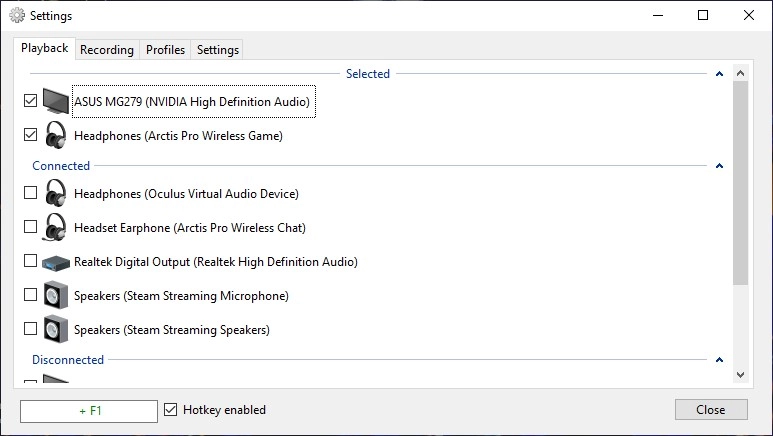
Task: Enable the Realtek Digital Output checkbox
Action: 30,261
